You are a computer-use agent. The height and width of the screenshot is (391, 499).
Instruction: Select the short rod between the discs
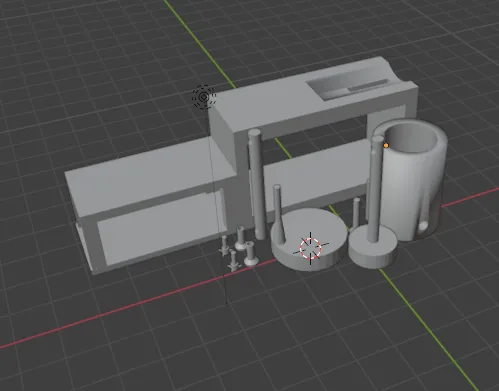point(356,213)
